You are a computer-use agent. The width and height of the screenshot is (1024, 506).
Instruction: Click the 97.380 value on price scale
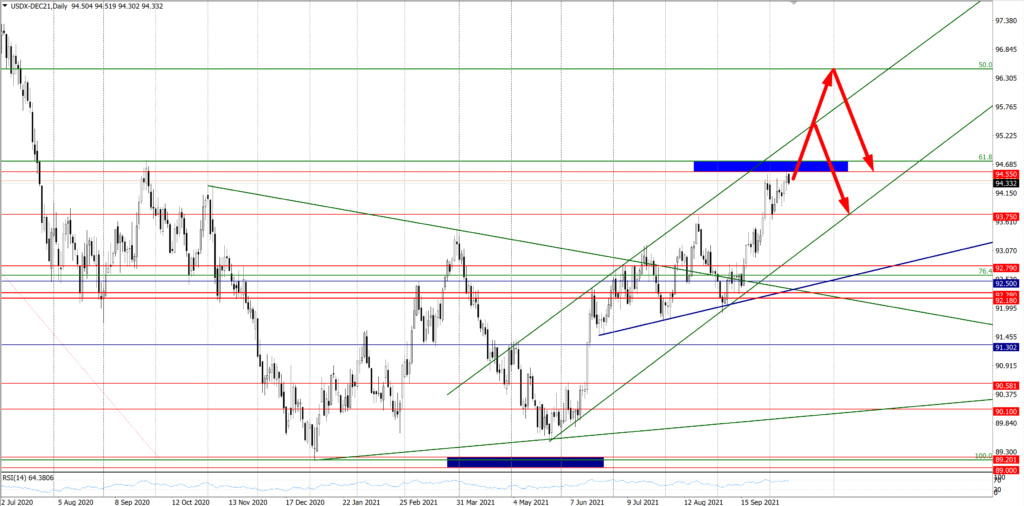point(1006,21)
